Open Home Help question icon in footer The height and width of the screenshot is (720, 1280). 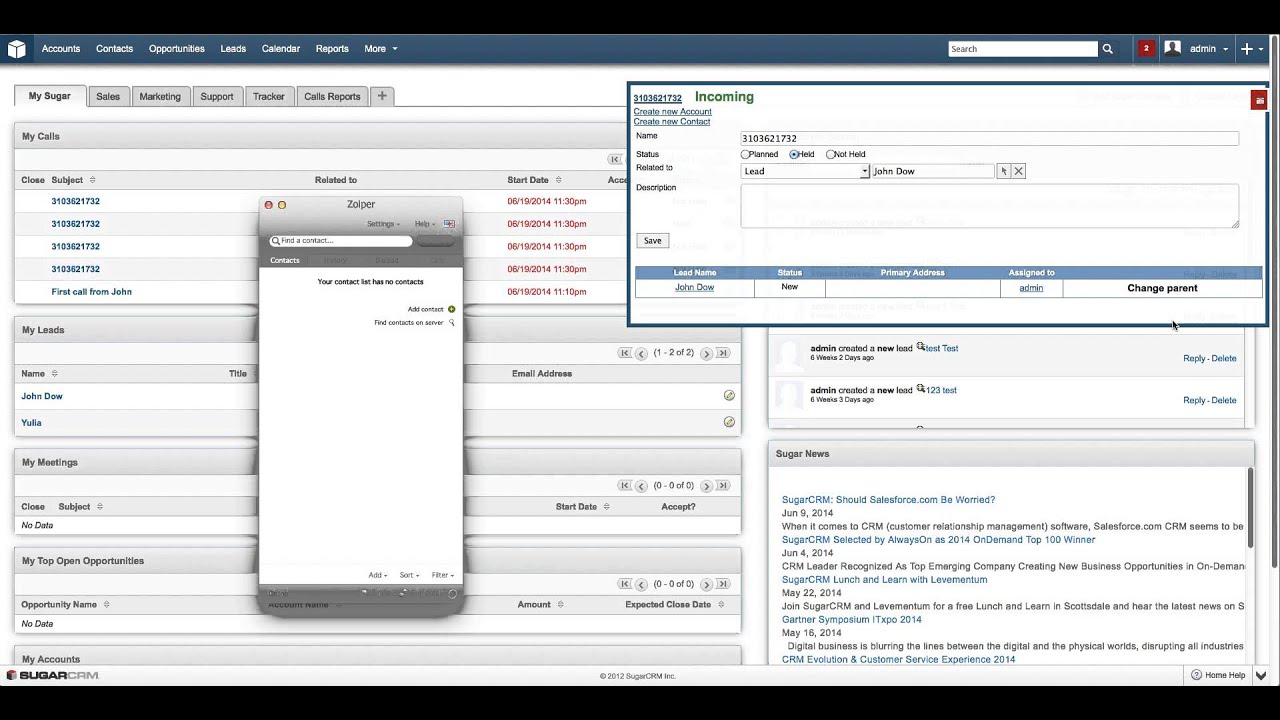click(x=1196, y=675)
